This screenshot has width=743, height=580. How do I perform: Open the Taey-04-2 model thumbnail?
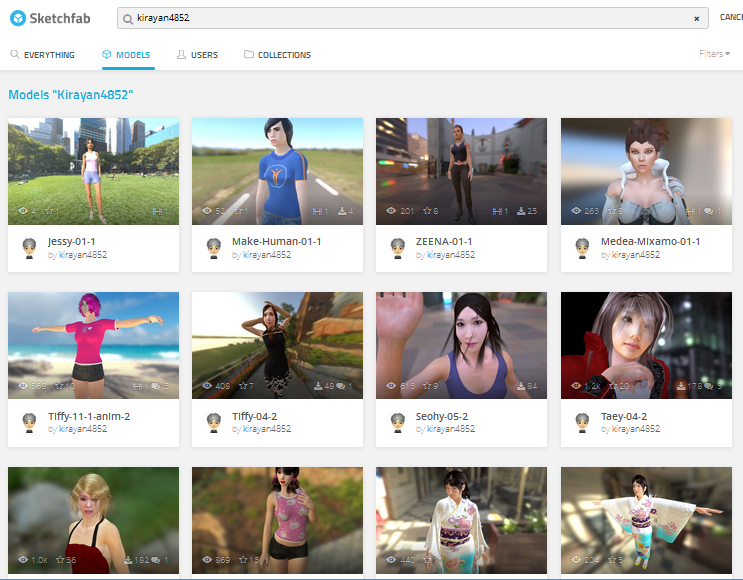[646, 345]
